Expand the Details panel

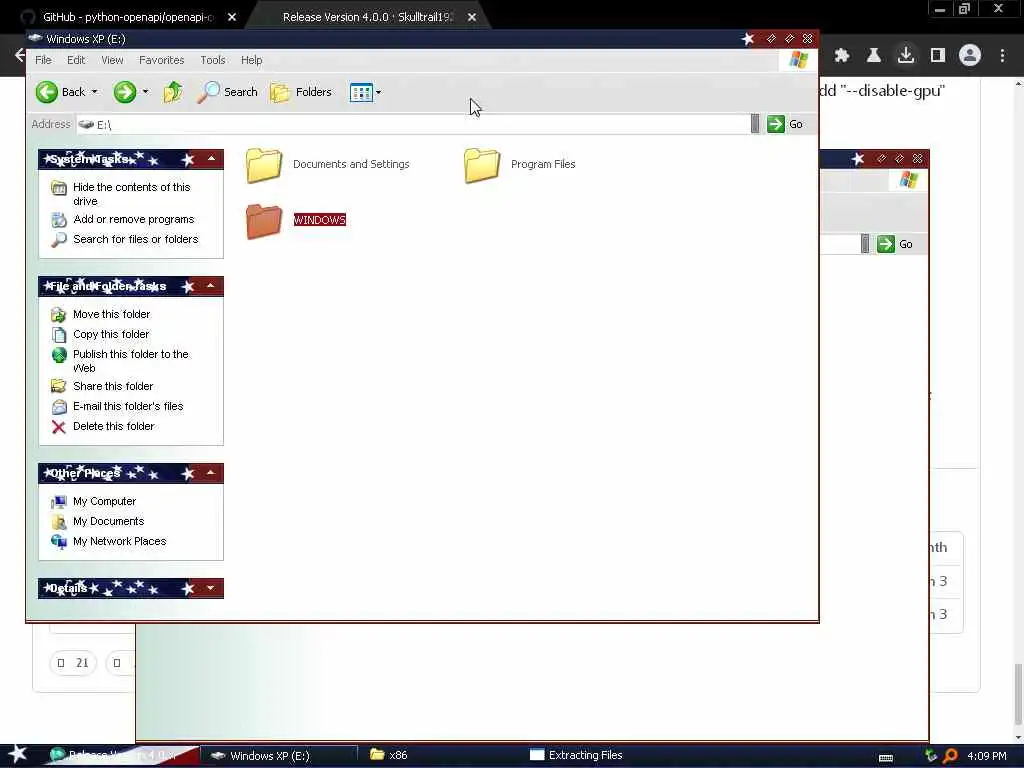[211, 588]
